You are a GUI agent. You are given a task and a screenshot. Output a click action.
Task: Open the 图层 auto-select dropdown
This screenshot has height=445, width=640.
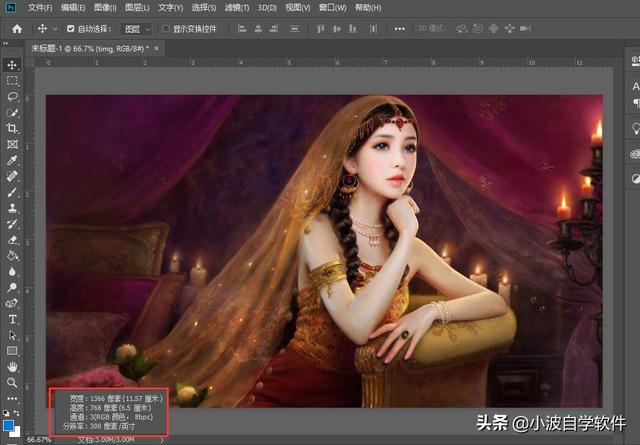136,29
